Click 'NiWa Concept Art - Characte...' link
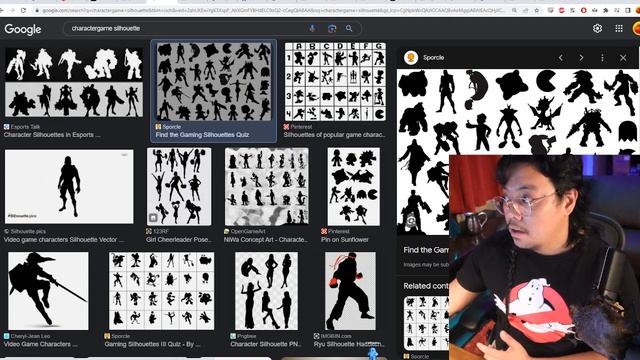The image size is (640, 360). tap(266, 240)
